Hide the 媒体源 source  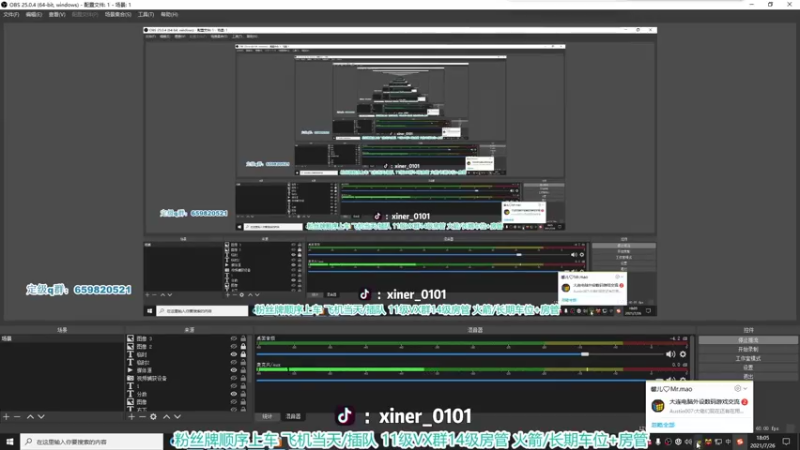pos(234,370)
